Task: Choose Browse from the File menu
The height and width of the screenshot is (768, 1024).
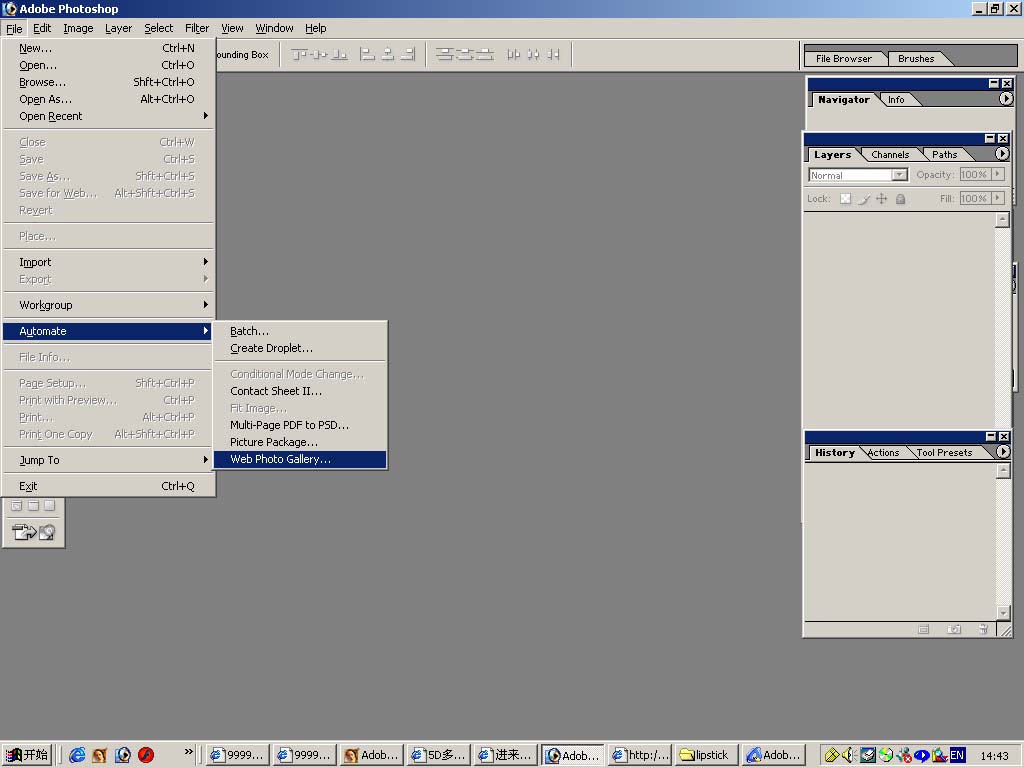Action: click(x=108, y=82)
